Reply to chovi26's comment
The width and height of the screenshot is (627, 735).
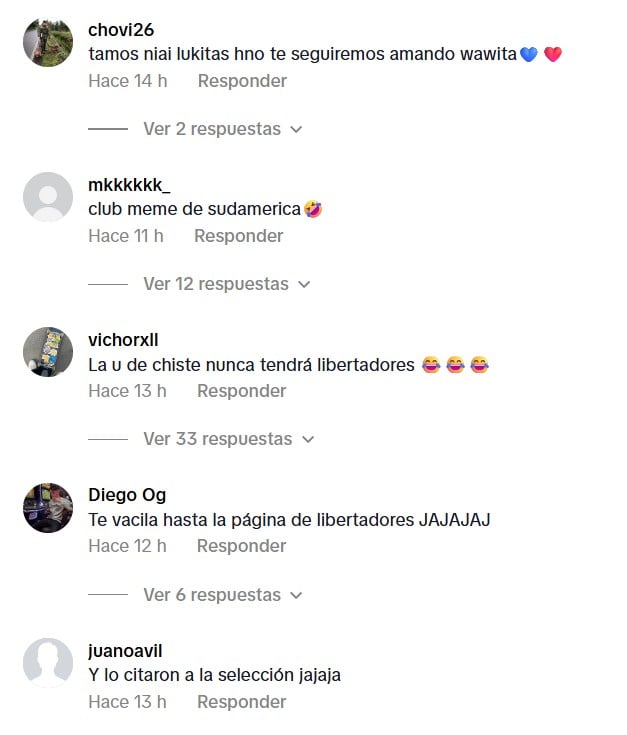[242, 81]
